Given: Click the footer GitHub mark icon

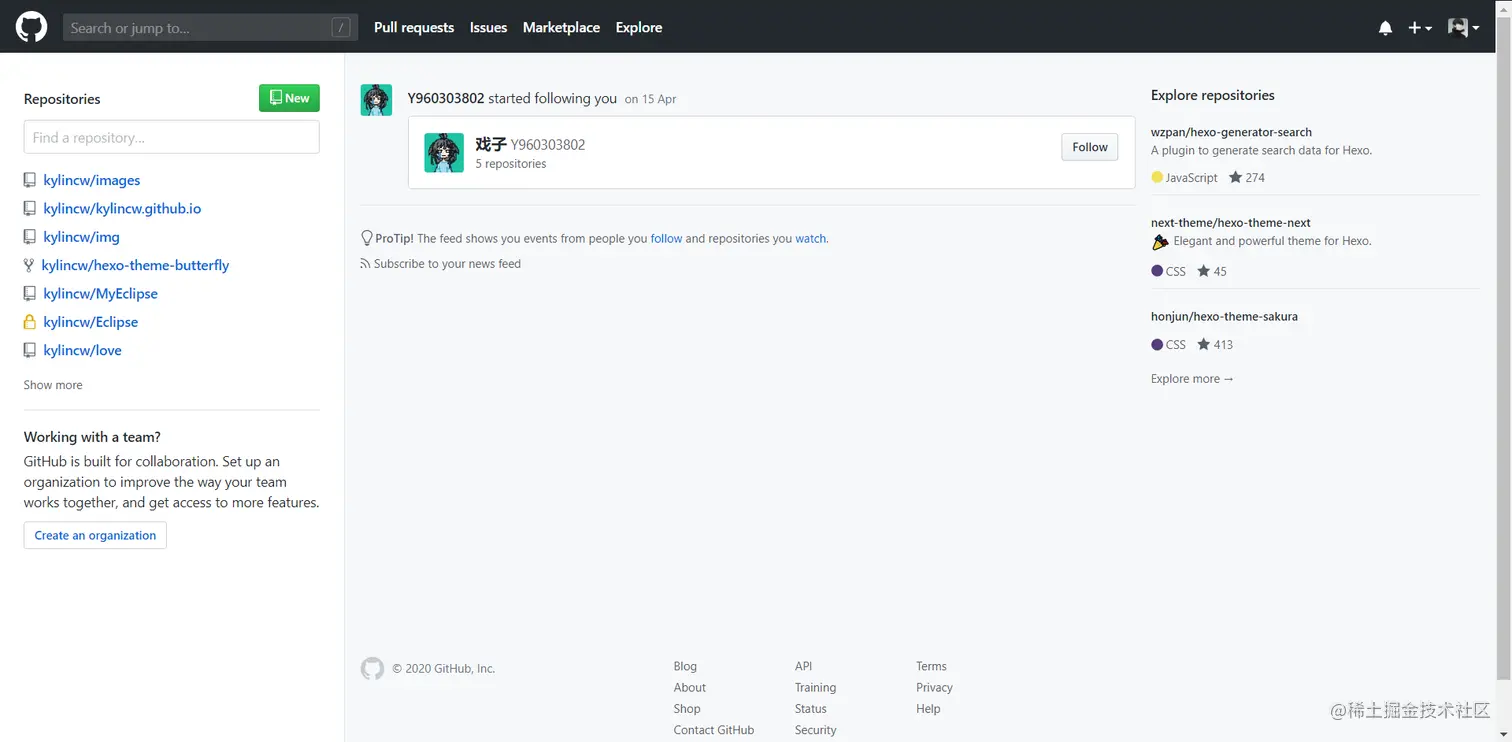Looking at the screenshot, I should pos(372,669).
